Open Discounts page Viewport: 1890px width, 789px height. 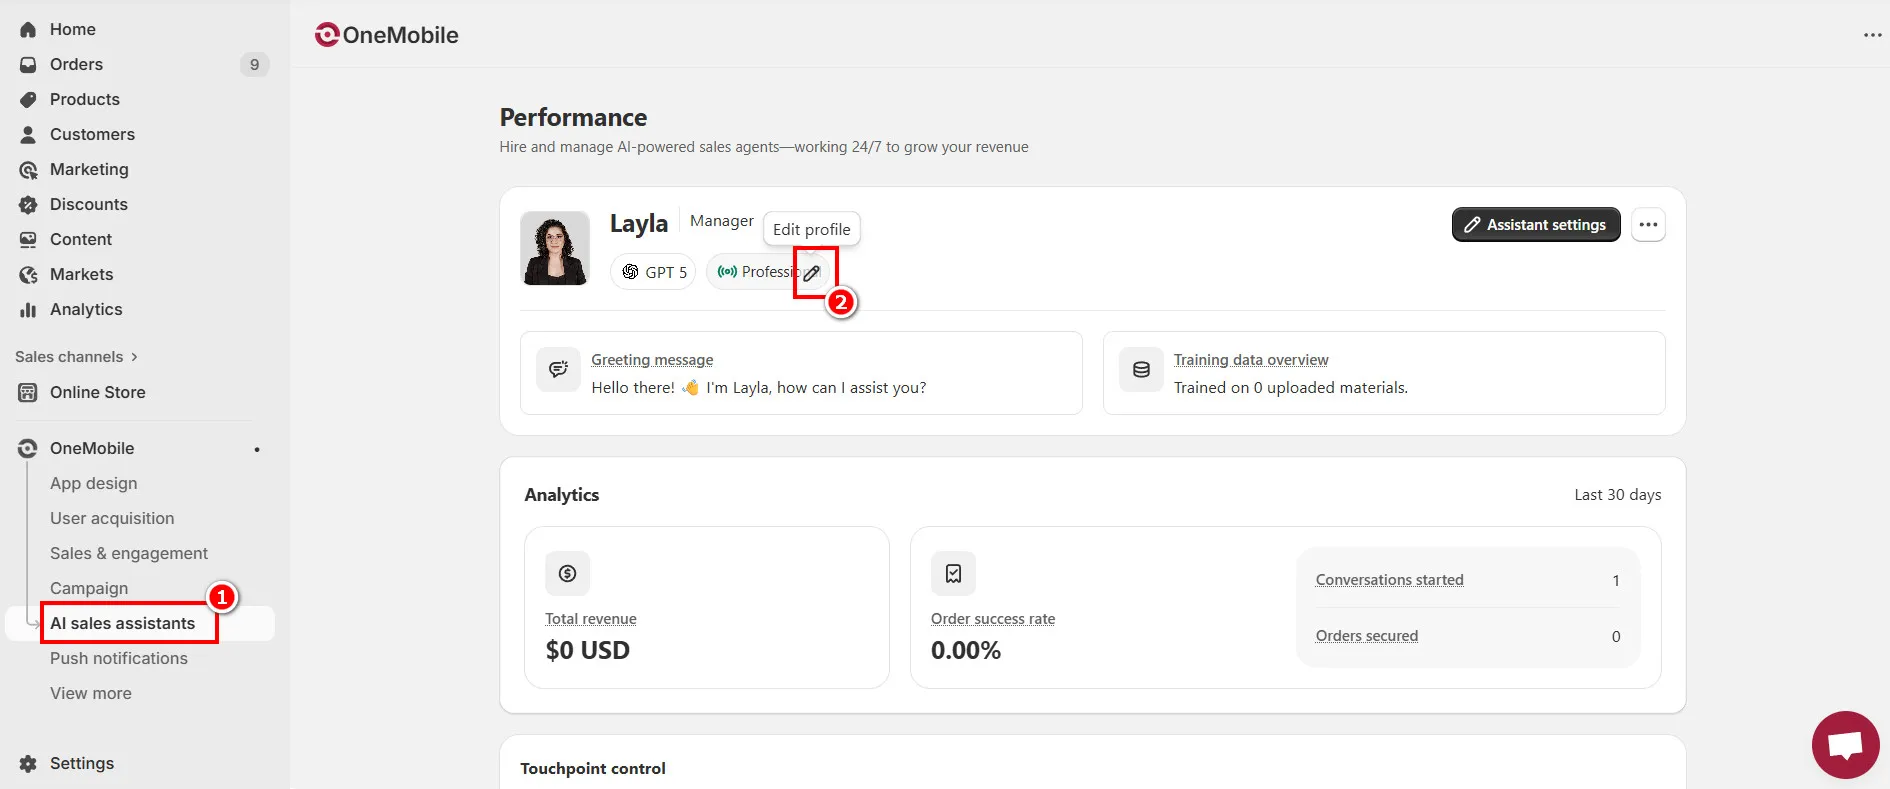click(89, 204)
